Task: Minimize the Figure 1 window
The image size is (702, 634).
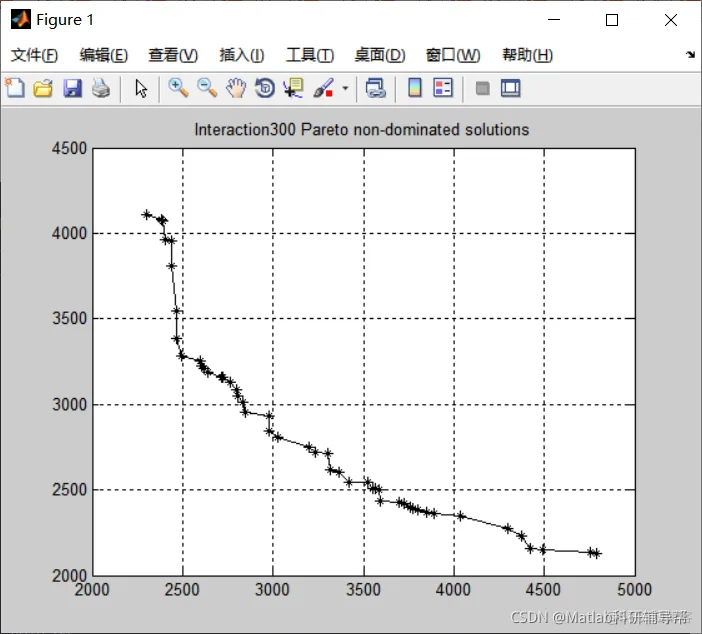Action: [x=554, y=20]
